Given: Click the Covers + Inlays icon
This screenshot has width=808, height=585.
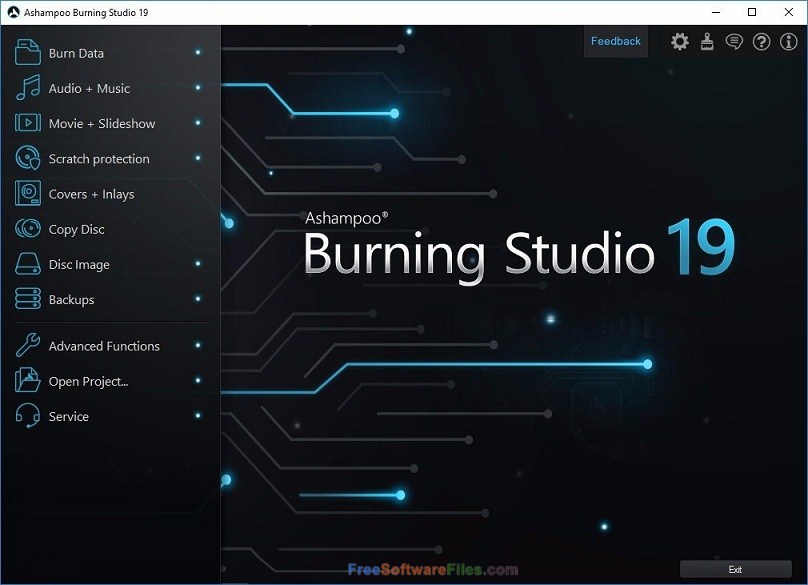Looking at the screenshot, I should click(x=27, y=193).
